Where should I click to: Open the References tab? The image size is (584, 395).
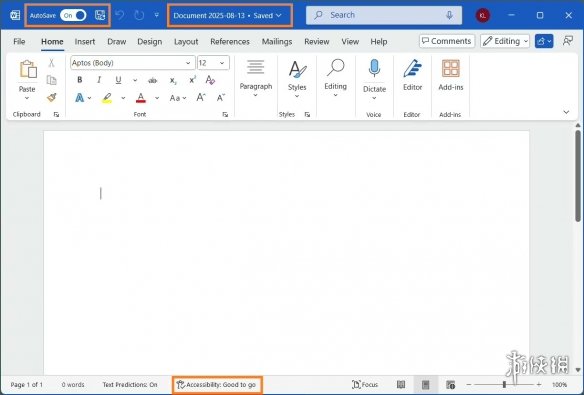click(x=230, y=42)
